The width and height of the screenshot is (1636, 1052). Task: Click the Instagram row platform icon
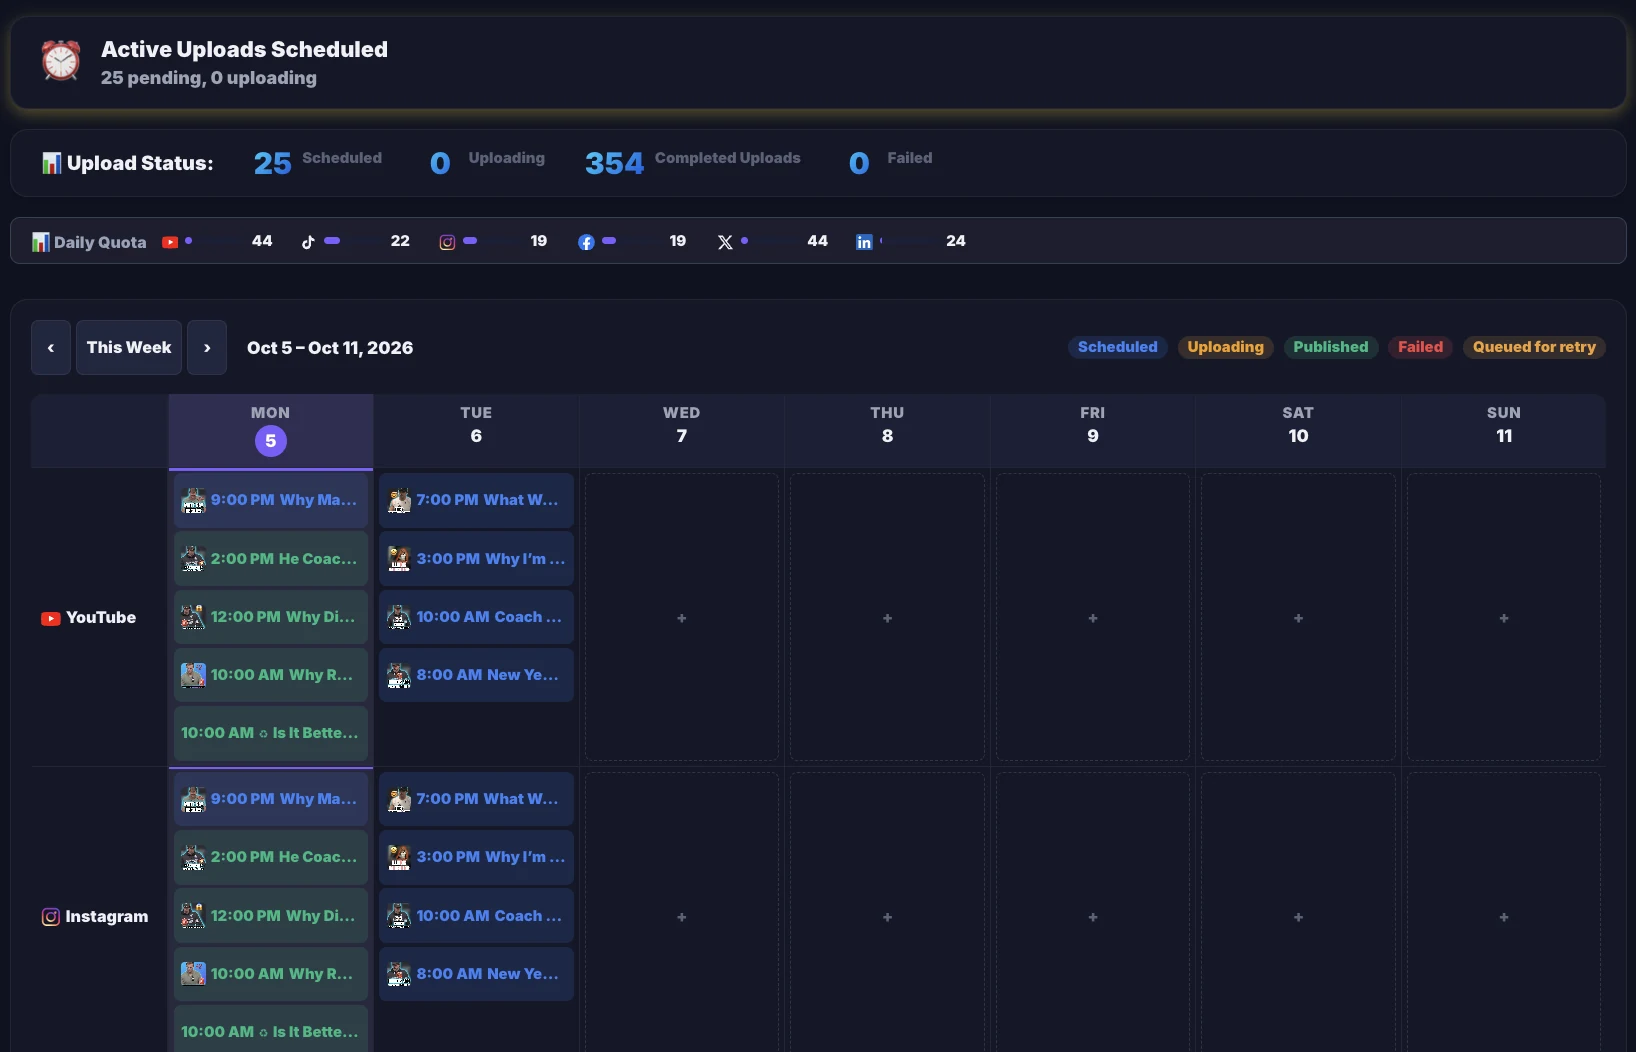point(50,917)
